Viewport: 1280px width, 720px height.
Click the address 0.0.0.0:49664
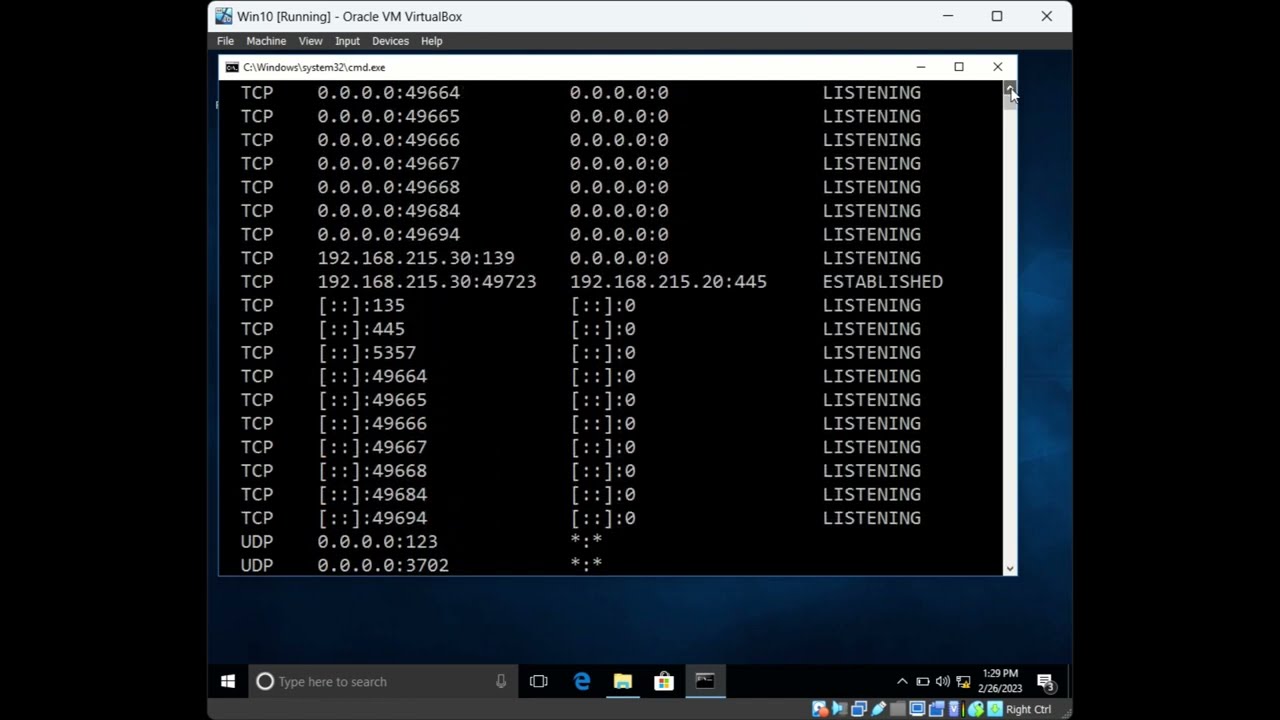389,92
